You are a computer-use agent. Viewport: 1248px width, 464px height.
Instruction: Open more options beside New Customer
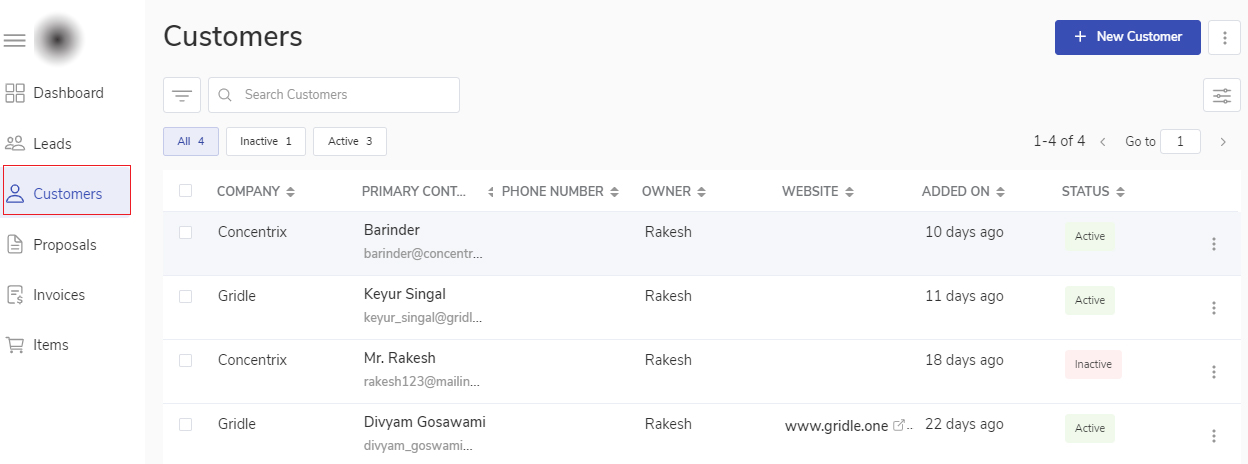point(1224,37)
